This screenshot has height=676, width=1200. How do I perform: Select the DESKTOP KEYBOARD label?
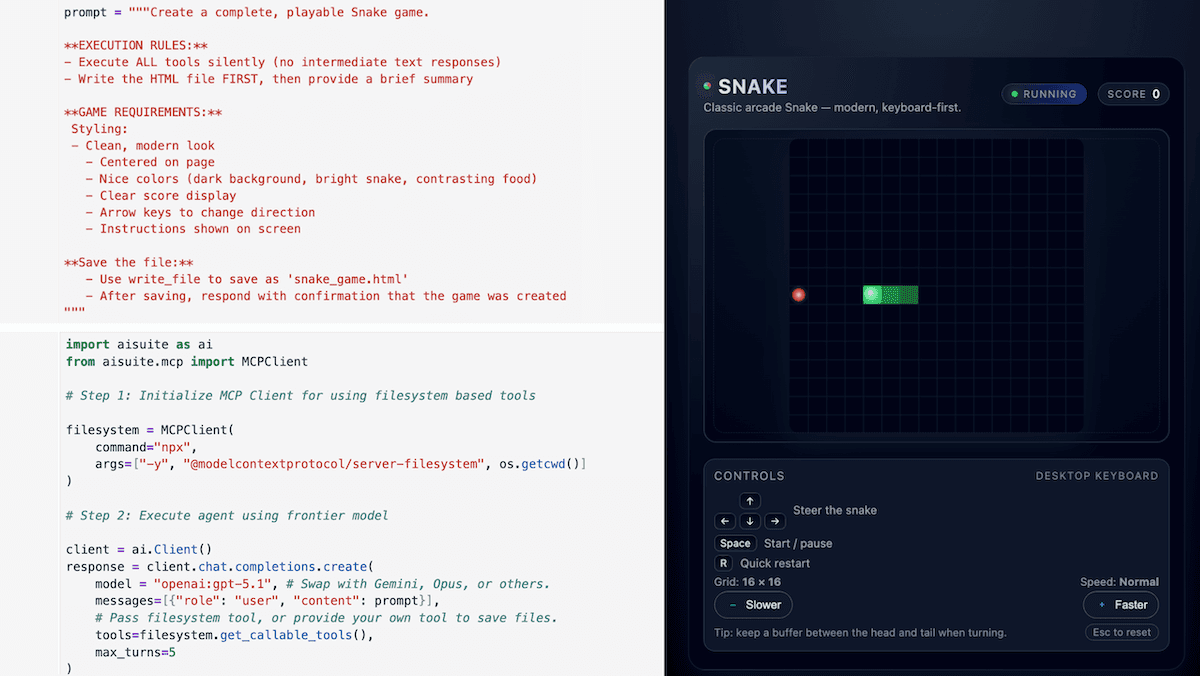(1097, 476)
